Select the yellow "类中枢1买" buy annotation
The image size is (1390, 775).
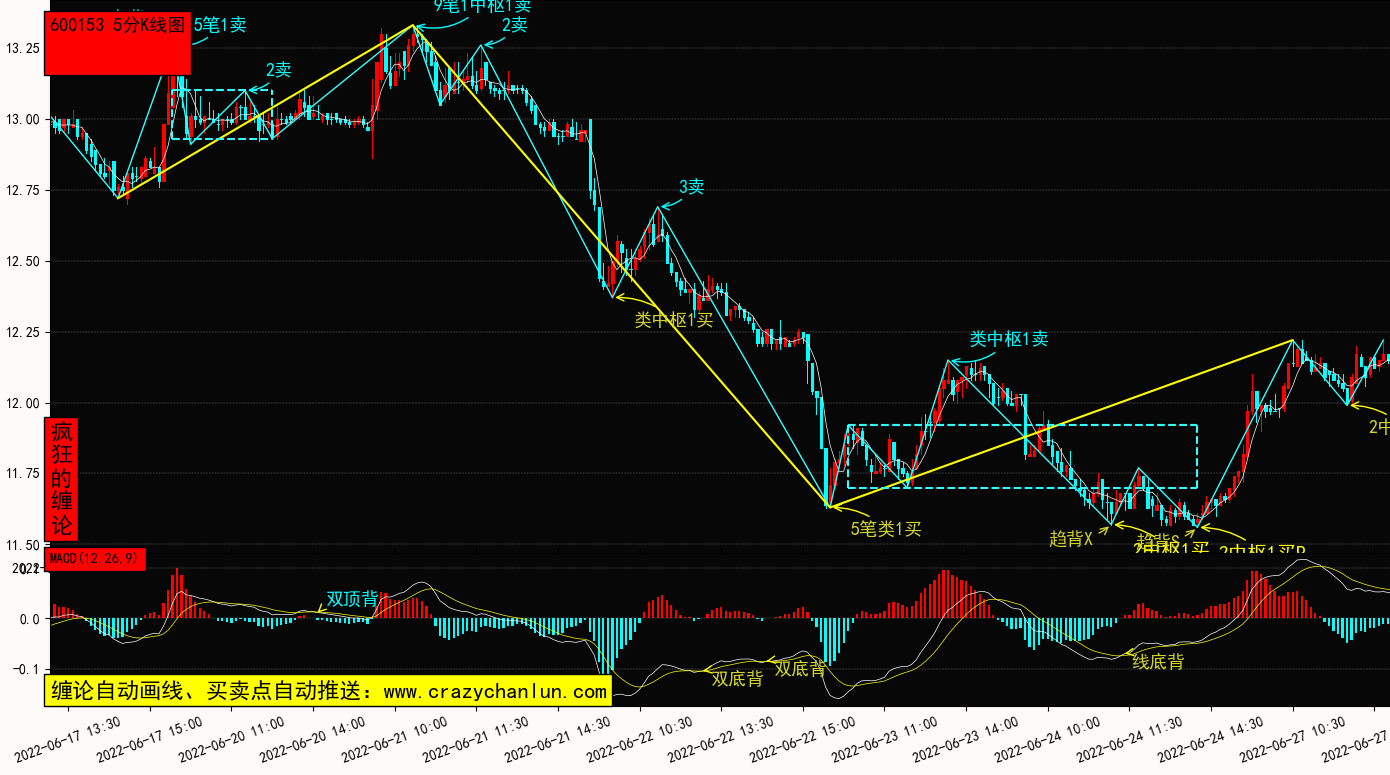[674, 320]
